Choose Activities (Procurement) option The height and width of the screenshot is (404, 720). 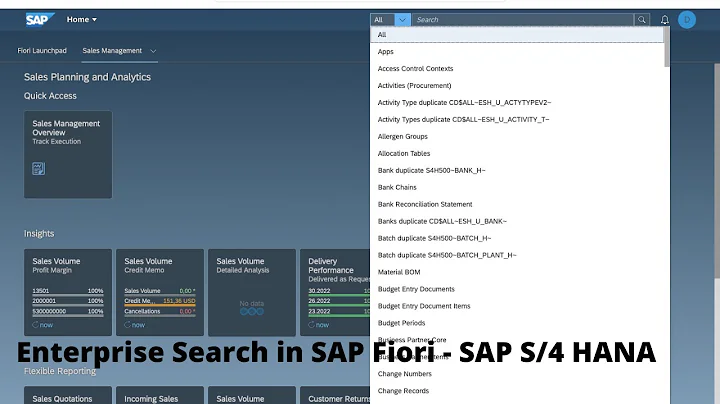(x=517, y=85)
